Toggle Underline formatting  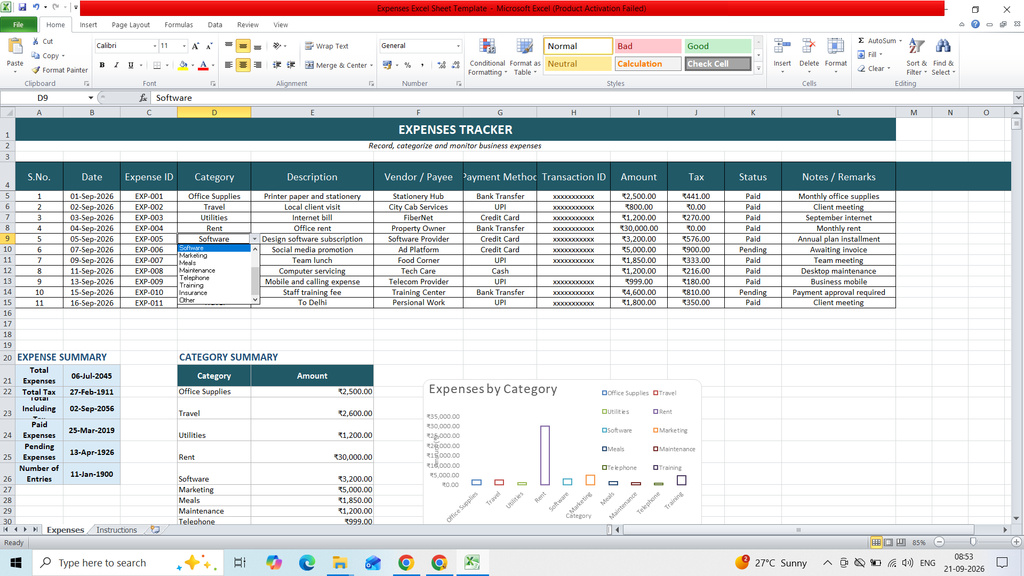(x=131, y=65)
